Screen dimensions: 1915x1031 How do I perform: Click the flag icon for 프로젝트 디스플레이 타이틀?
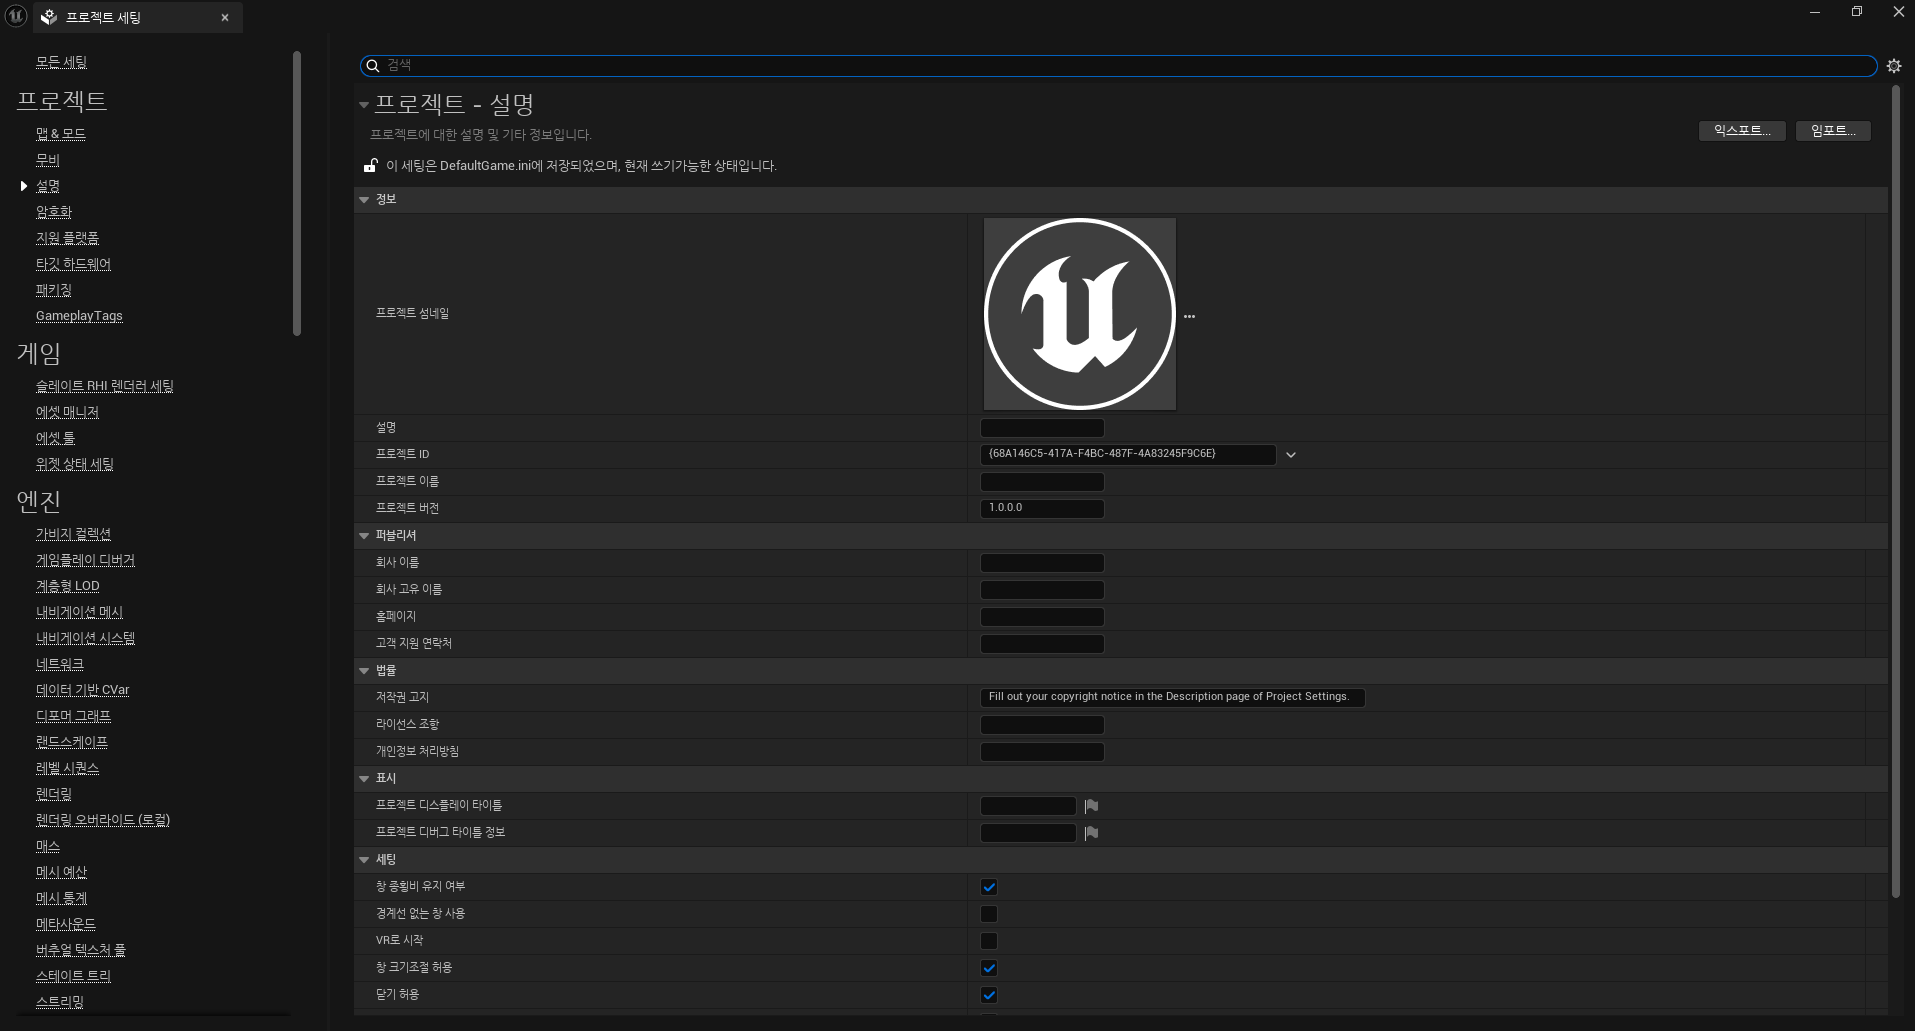point(1091,806)
